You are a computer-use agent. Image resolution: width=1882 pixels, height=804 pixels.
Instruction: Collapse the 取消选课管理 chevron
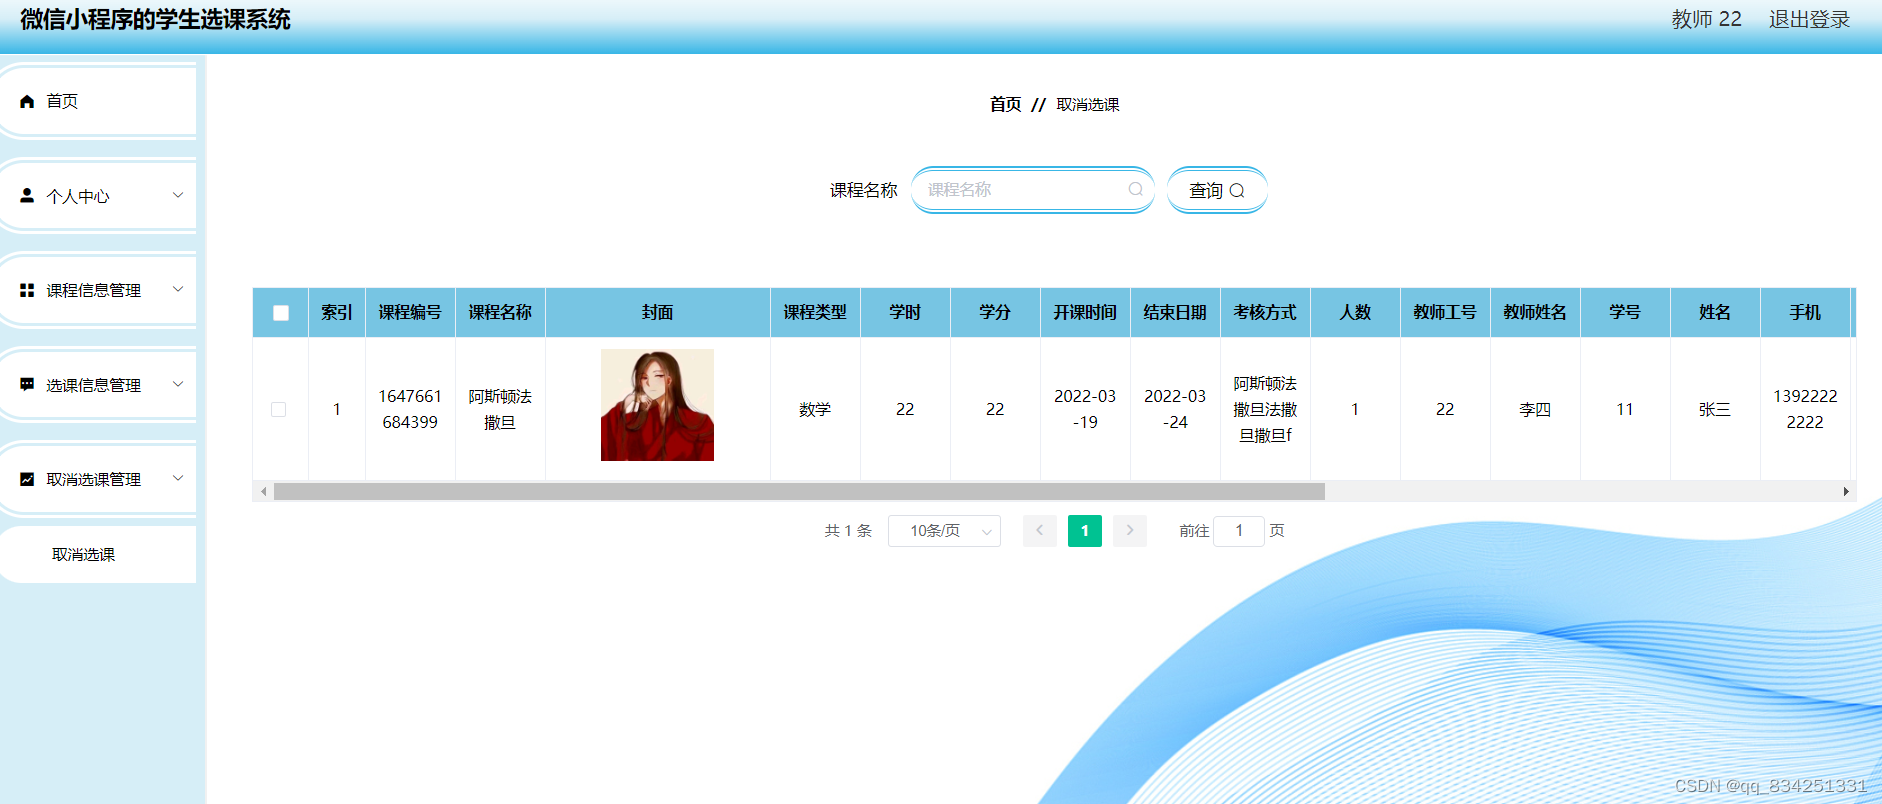click(x=178, y=478)
